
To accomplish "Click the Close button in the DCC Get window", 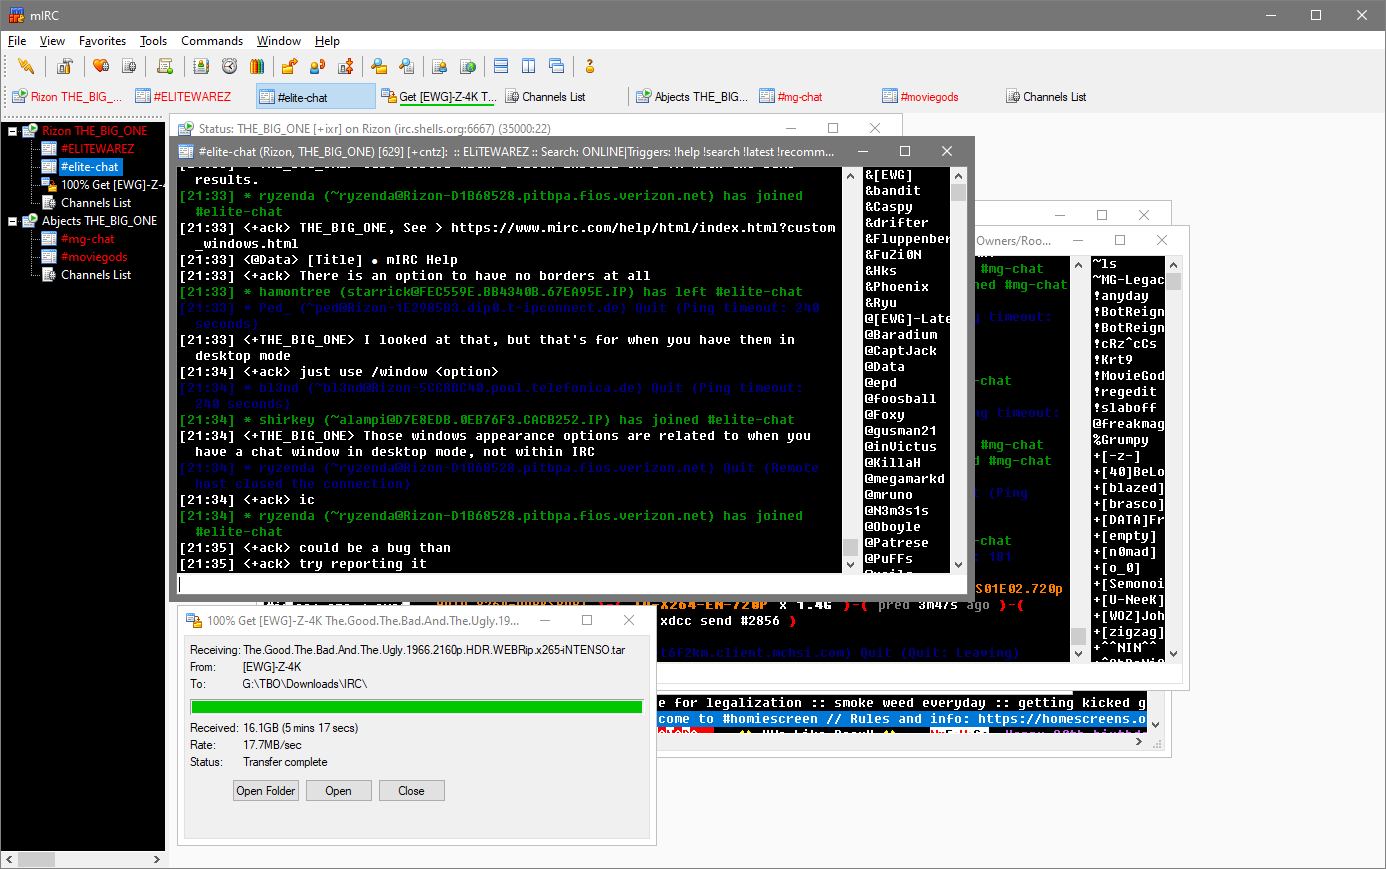I will pos(411,791).
